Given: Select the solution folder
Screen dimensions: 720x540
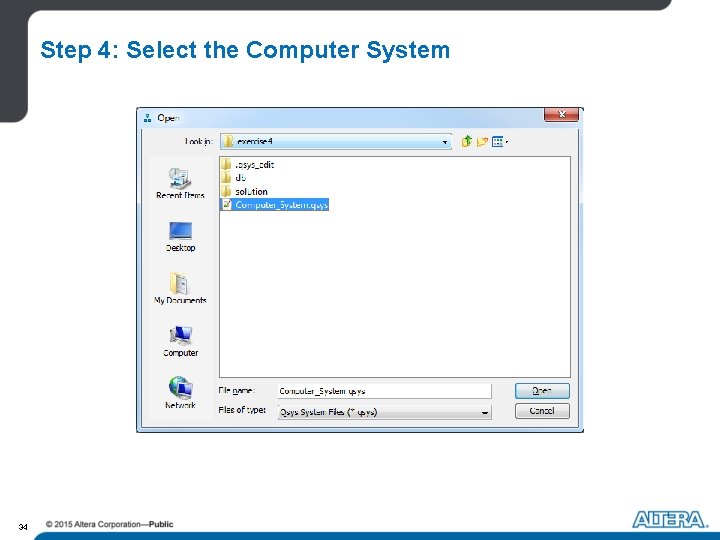Looking at the screenshot, I should click(x=244, y=191).
